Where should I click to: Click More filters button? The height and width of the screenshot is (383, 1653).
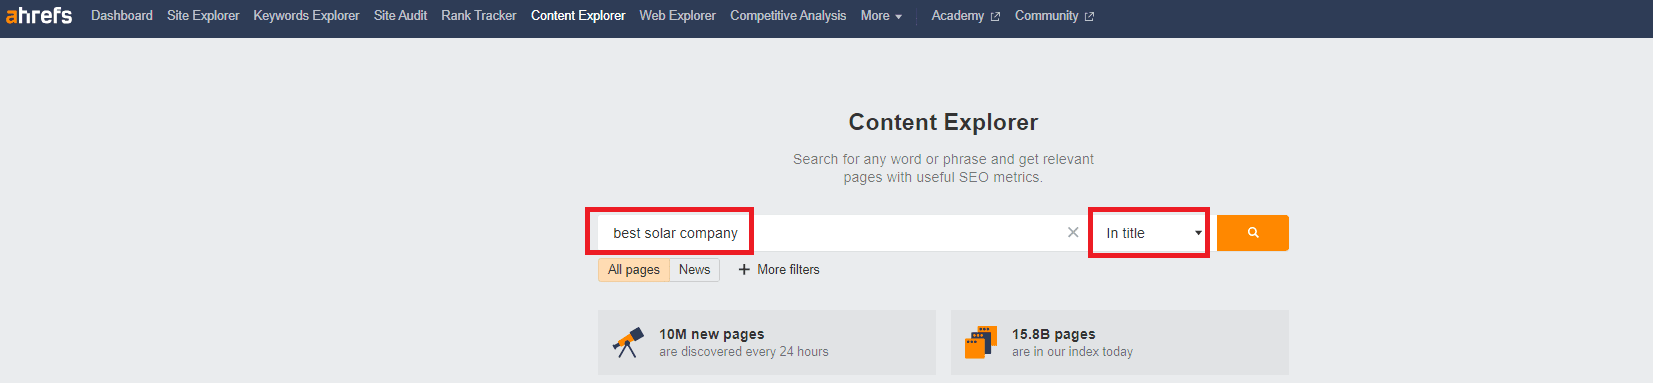coord(779,270)
